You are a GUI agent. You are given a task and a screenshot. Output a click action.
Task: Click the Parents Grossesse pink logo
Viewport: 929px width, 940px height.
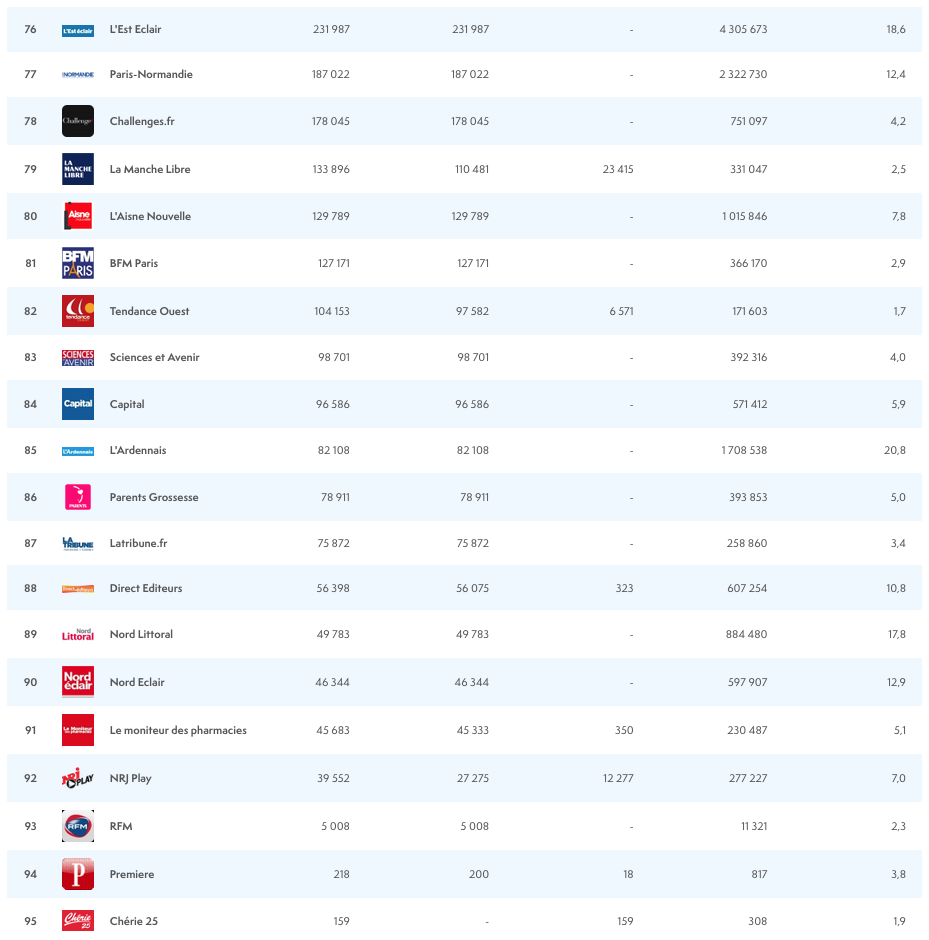(x=78, y=497)
